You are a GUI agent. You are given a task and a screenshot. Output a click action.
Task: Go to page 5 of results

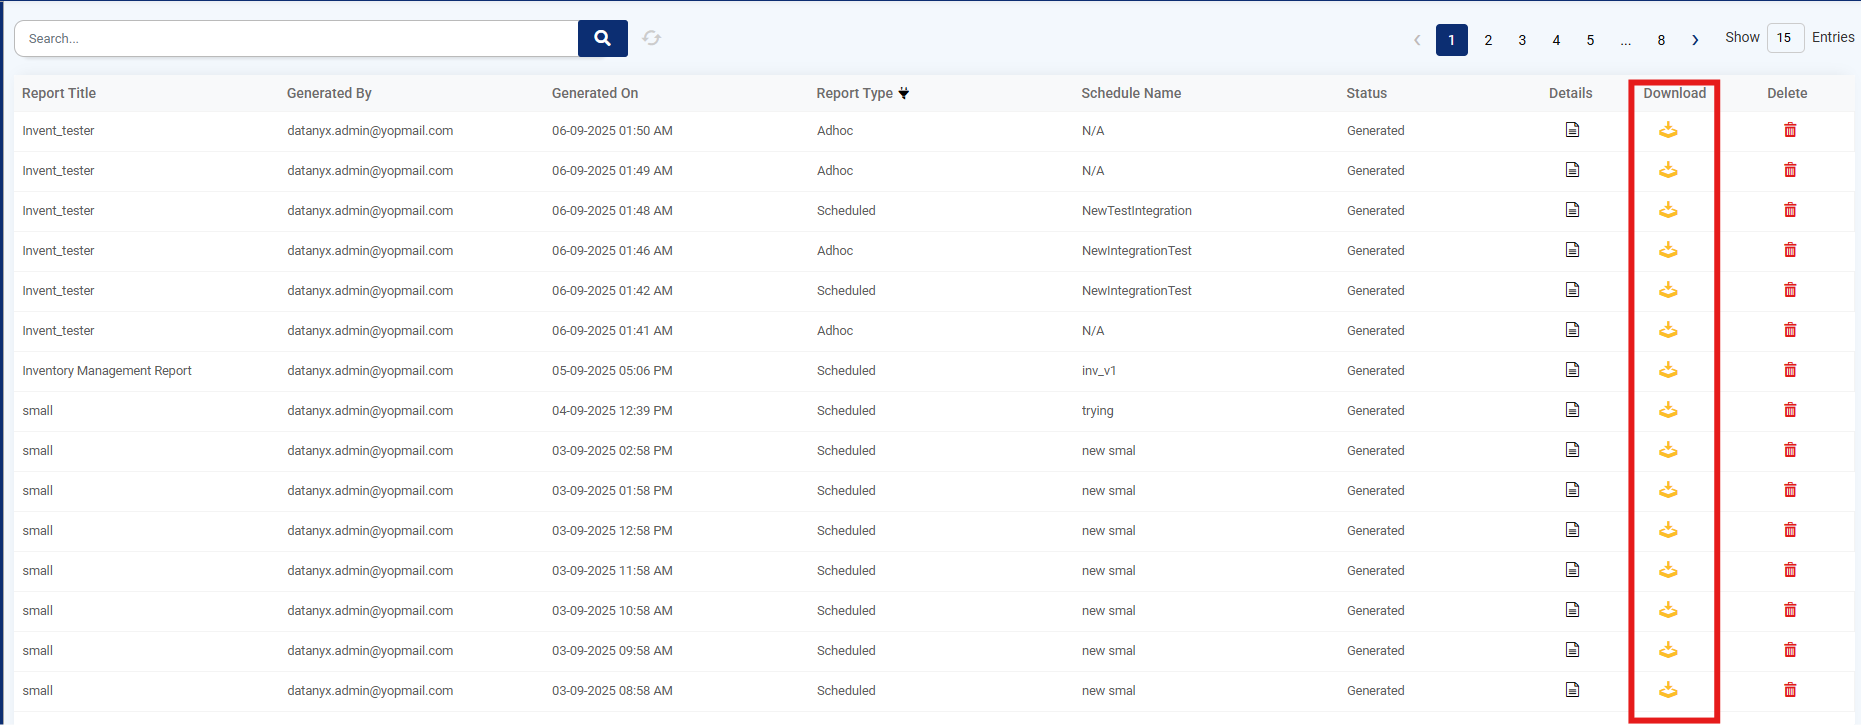click(1590, 40)
